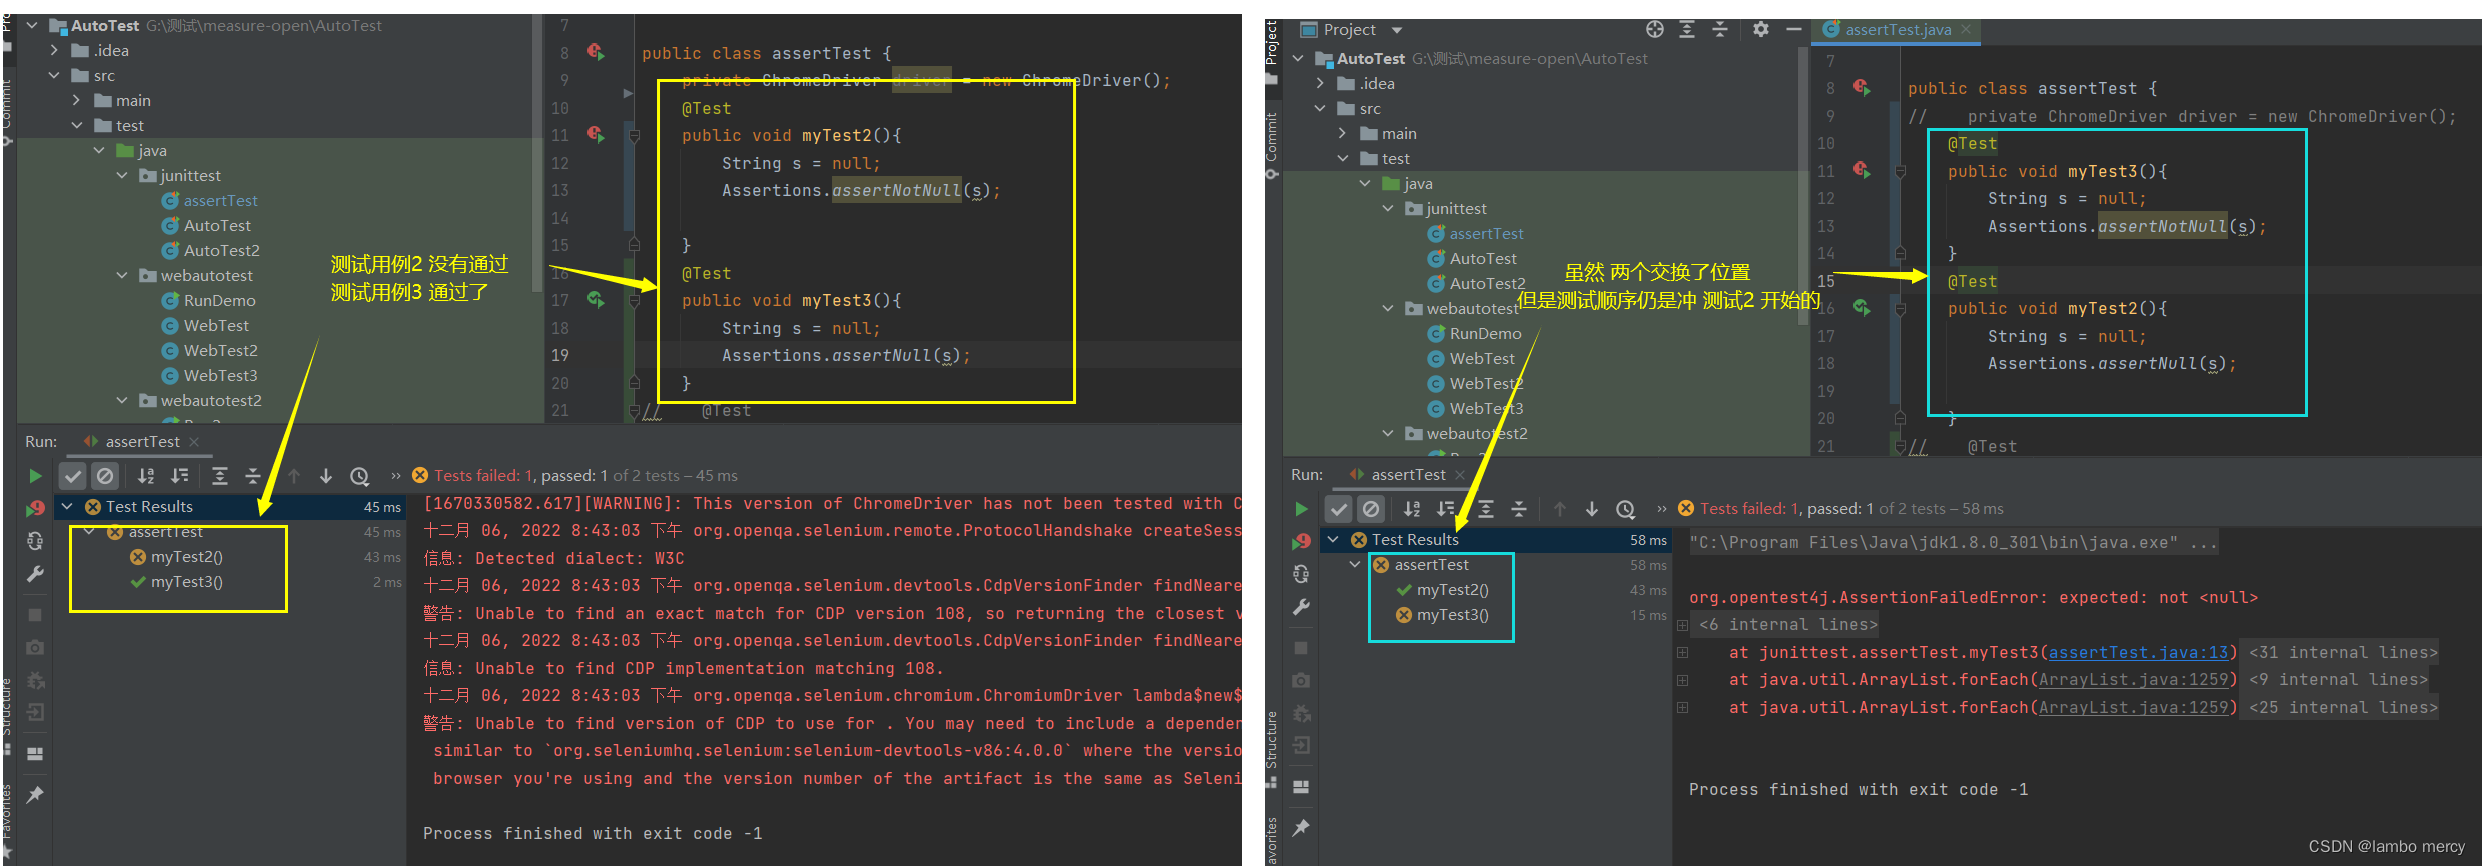The image size is (2482, 866).
Task: Collapse junittest package in left project tree
Action: click(122, 175)
